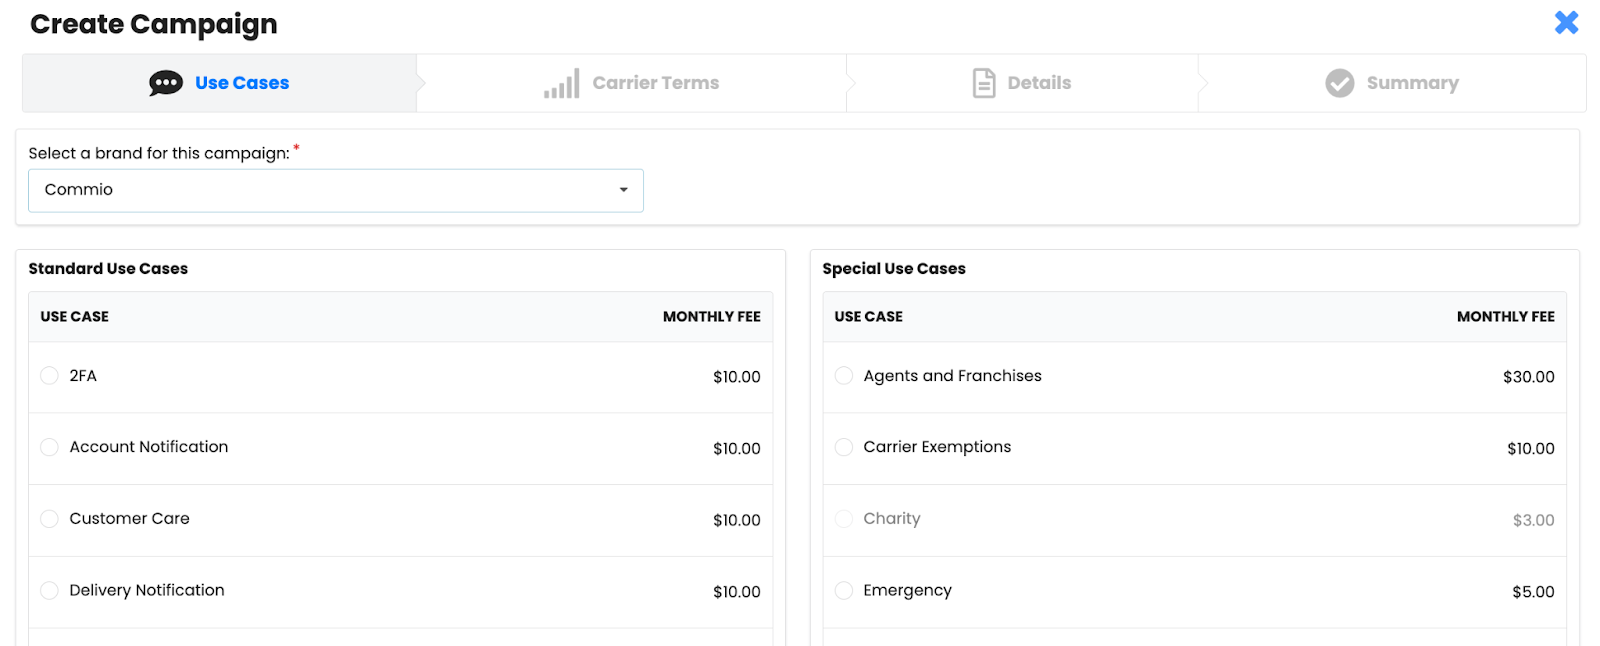Click 'Select a brand for this campaign' label

click(159, 153)
